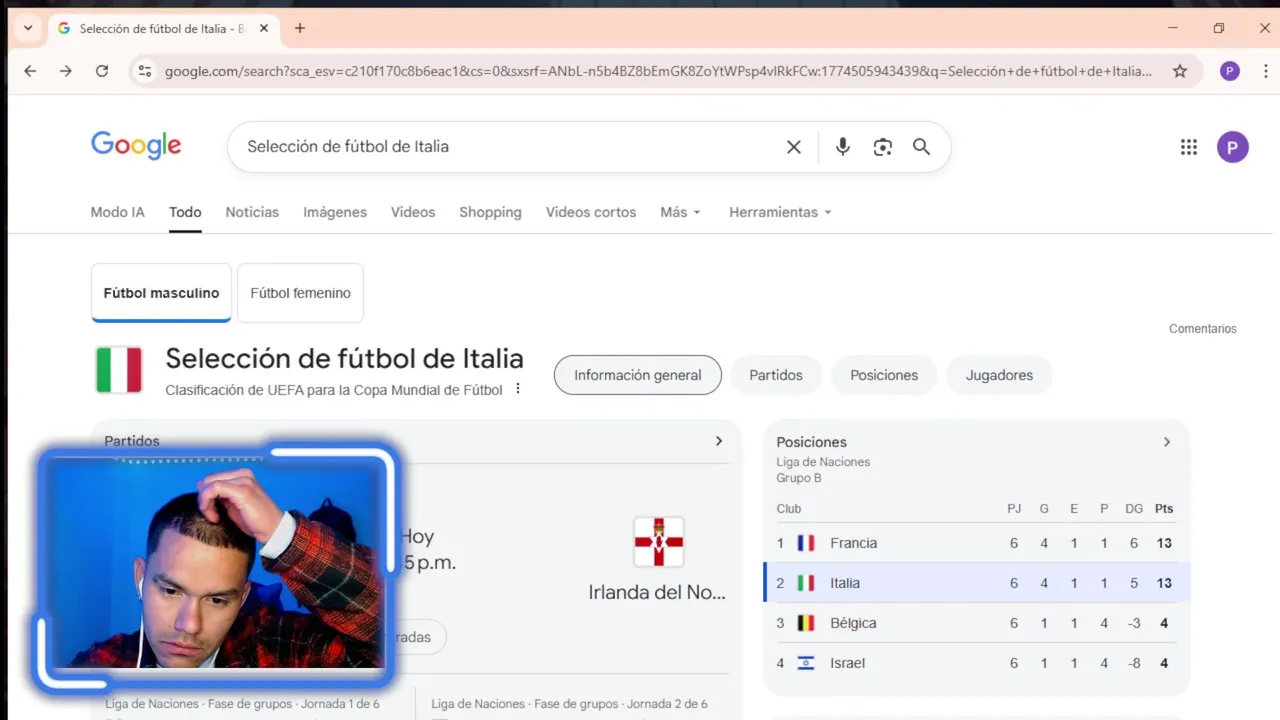
Task: Click the Google logo
Action: [136, 146]
